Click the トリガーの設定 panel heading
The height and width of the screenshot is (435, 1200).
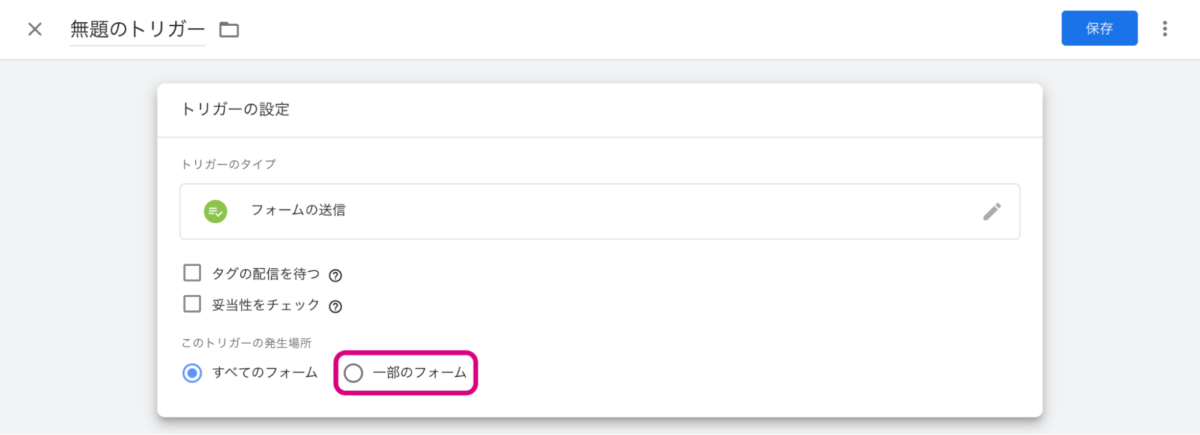pos(235,110)
